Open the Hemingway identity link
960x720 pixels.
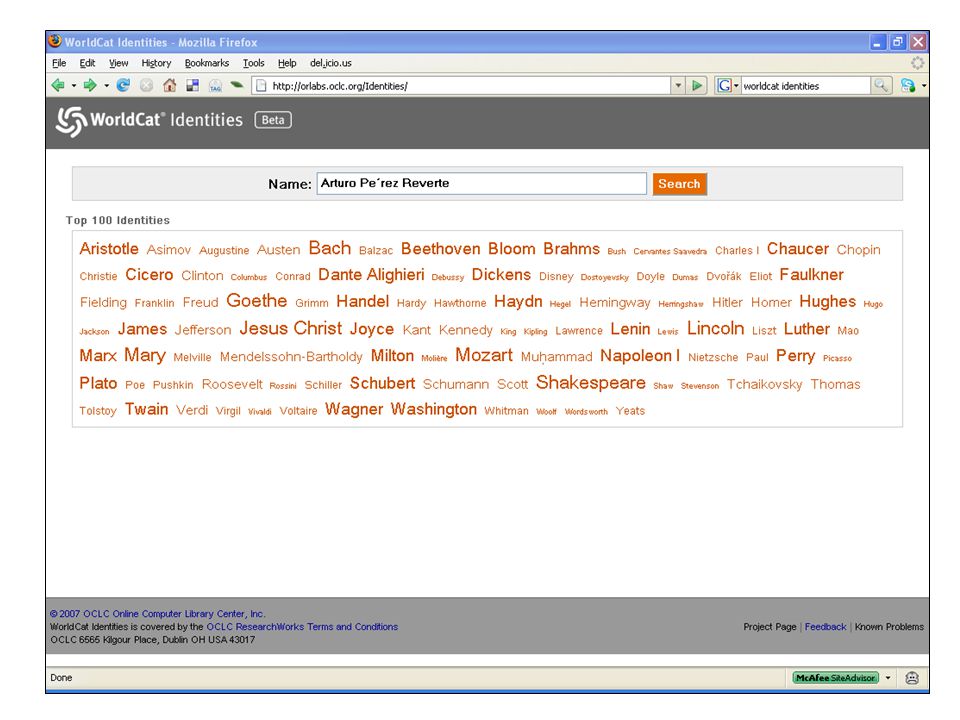(615, 302)
